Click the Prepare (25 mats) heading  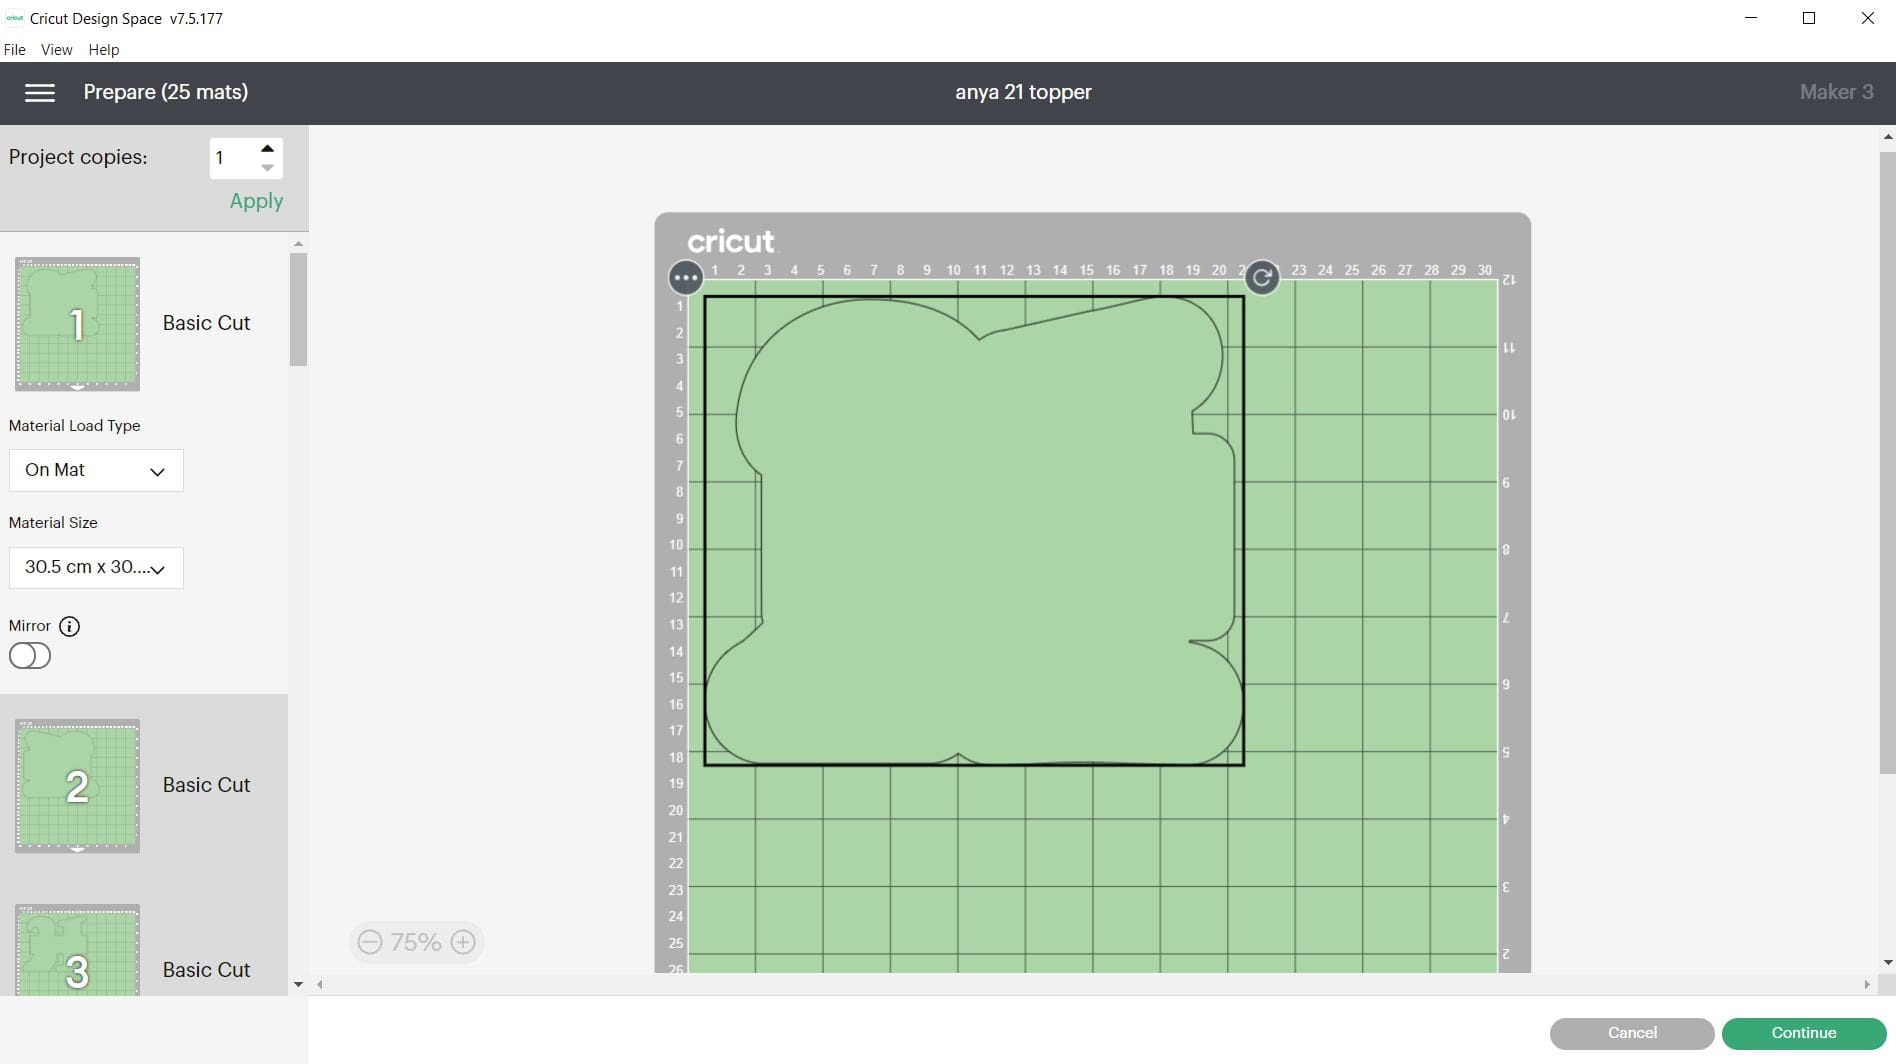(x=166, y=92)
